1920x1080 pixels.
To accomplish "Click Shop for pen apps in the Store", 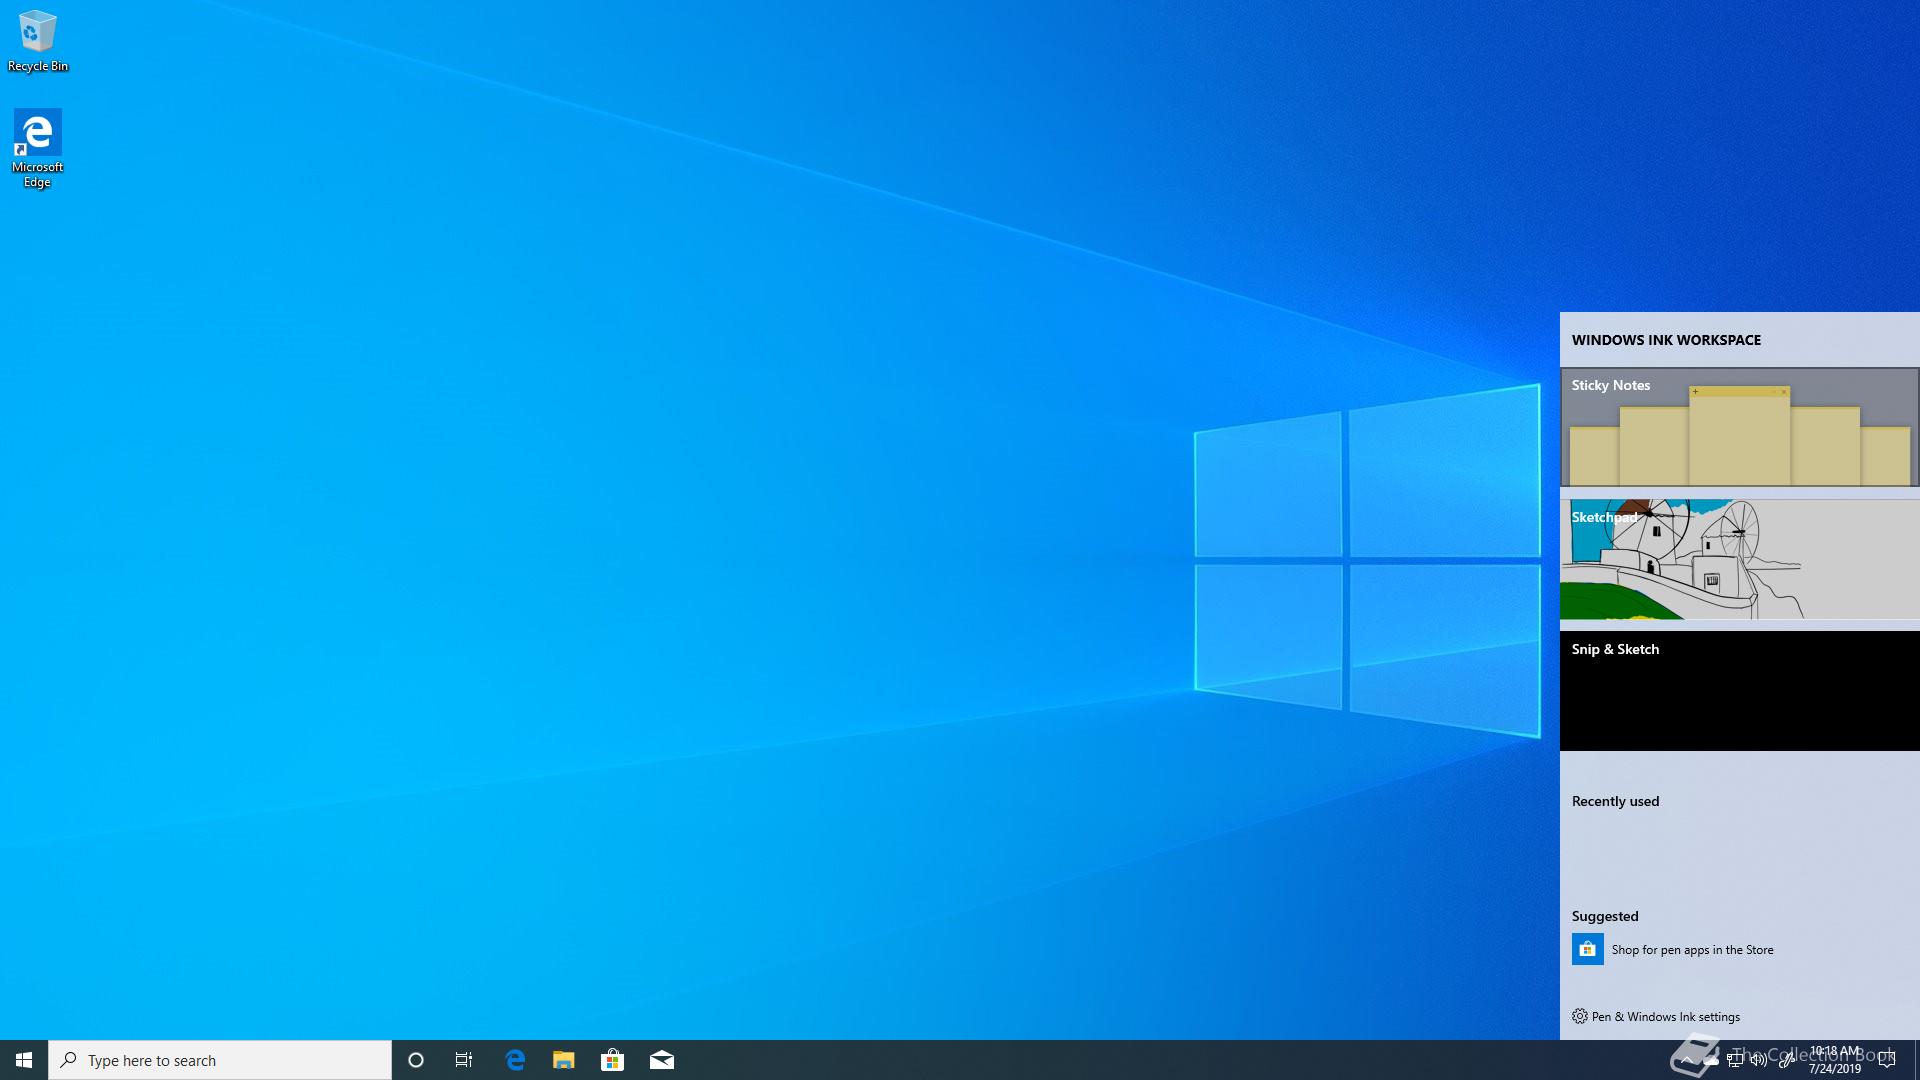I will 1692,950.
